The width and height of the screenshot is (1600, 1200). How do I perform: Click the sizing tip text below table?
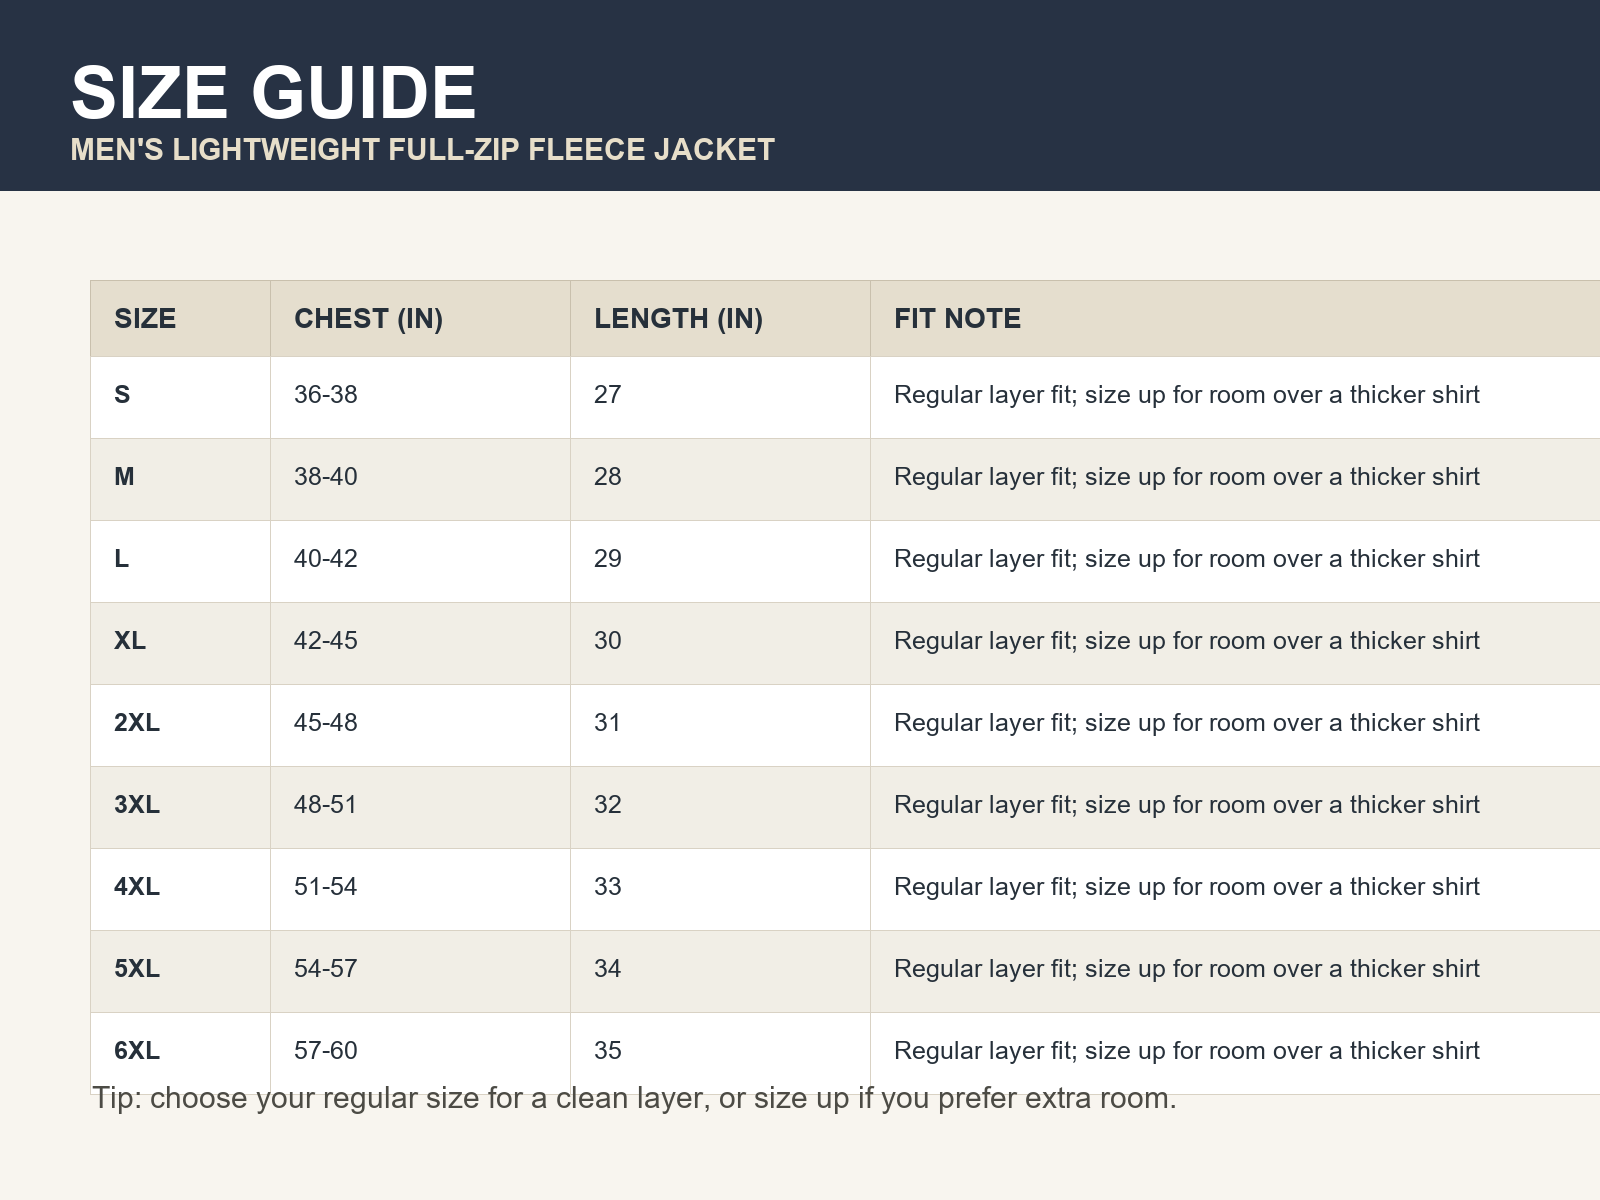click(x=635, y=1098)
